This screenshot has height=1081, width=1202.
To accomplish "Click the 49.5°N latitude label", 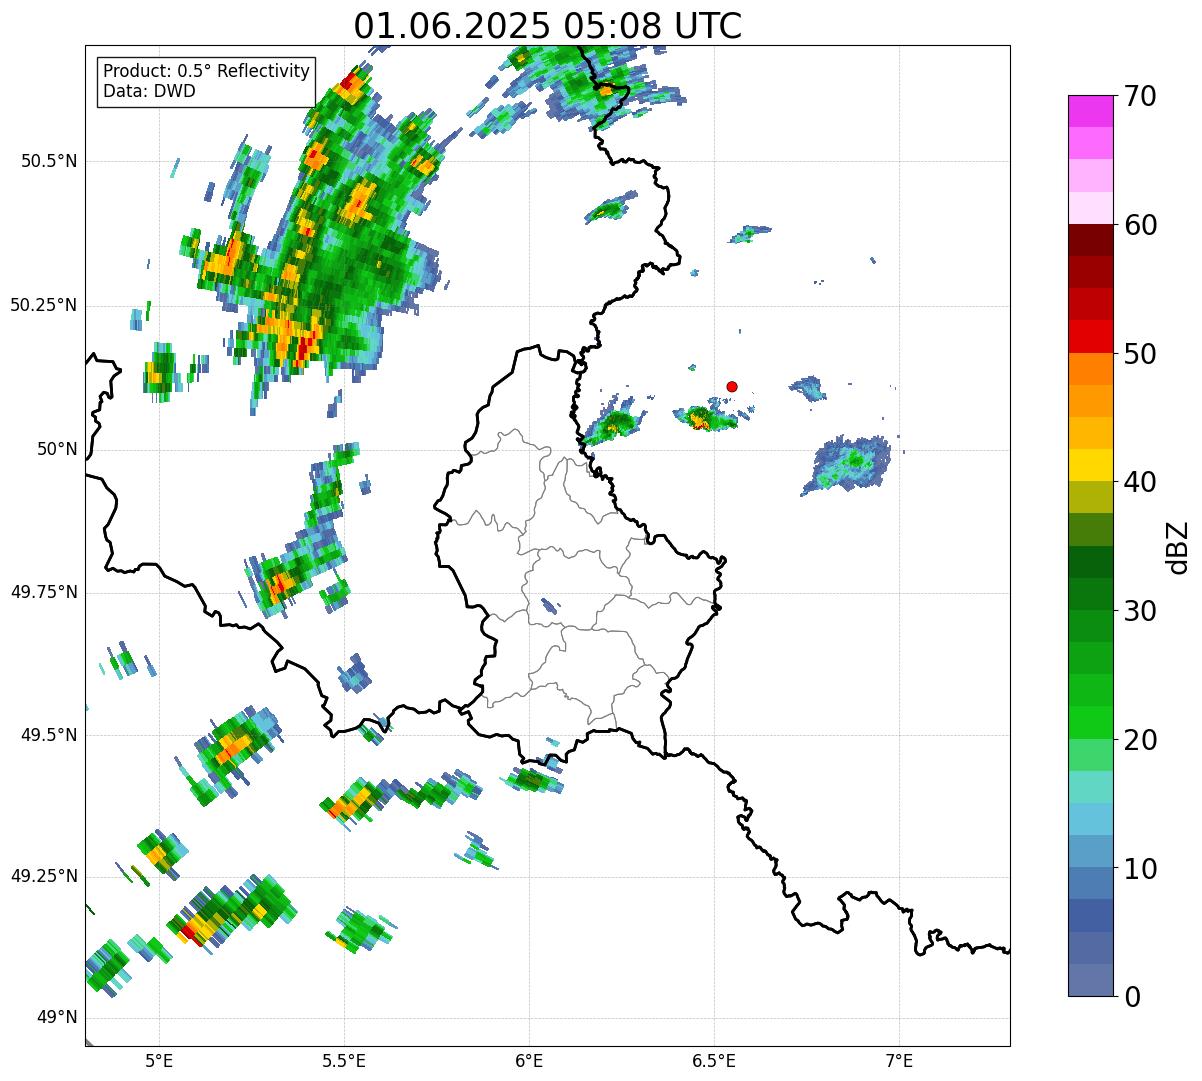I will [x=48, y=735].
